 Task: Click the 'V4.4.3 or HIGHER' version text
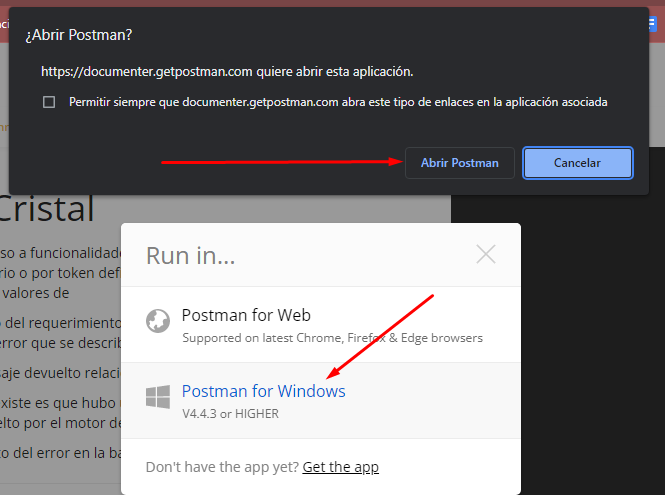[x=230, y=414]
